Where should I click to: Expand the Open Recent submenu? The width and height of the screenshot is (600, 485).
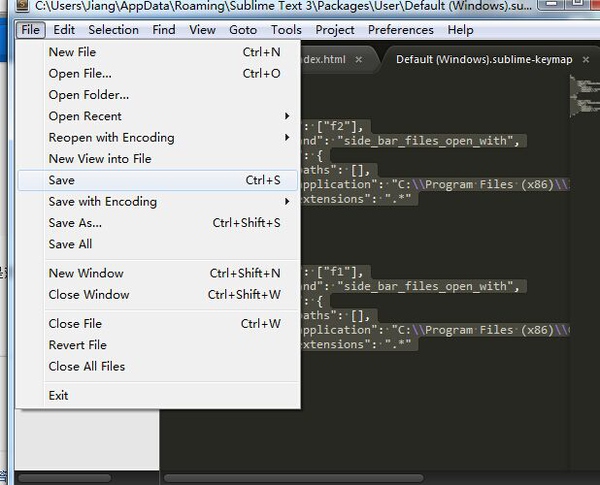click(x=158, y=116)
